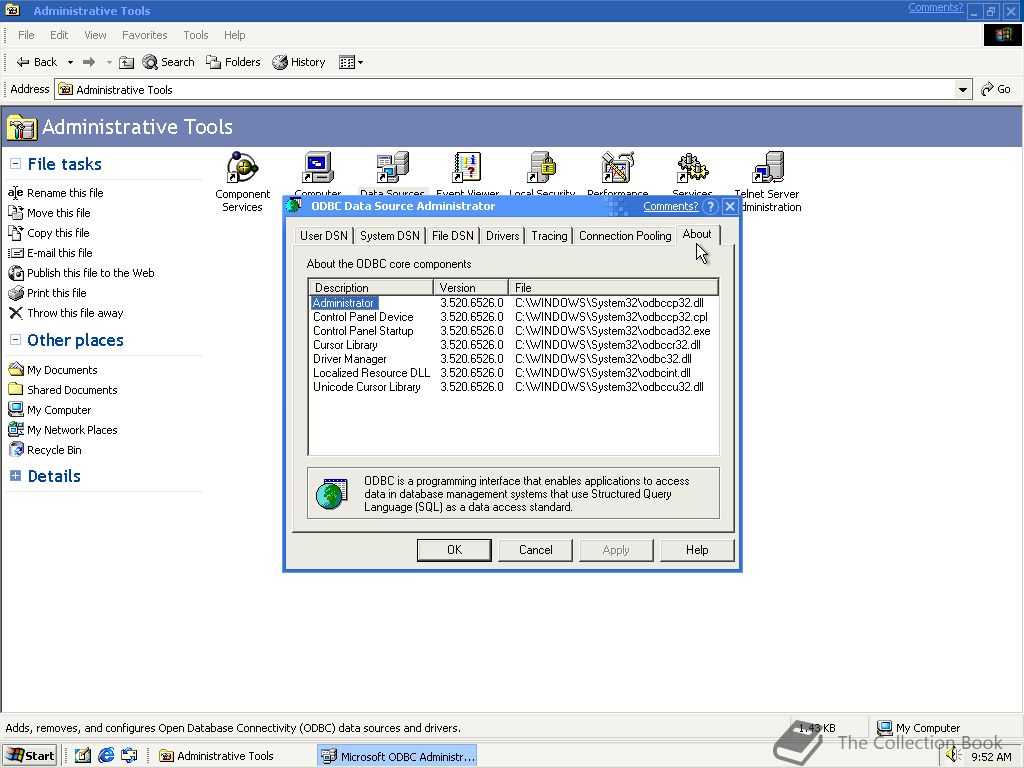1024x768 pixels.
Task: Select the Unicode Cursor Library row
Action: pos(513,387)
